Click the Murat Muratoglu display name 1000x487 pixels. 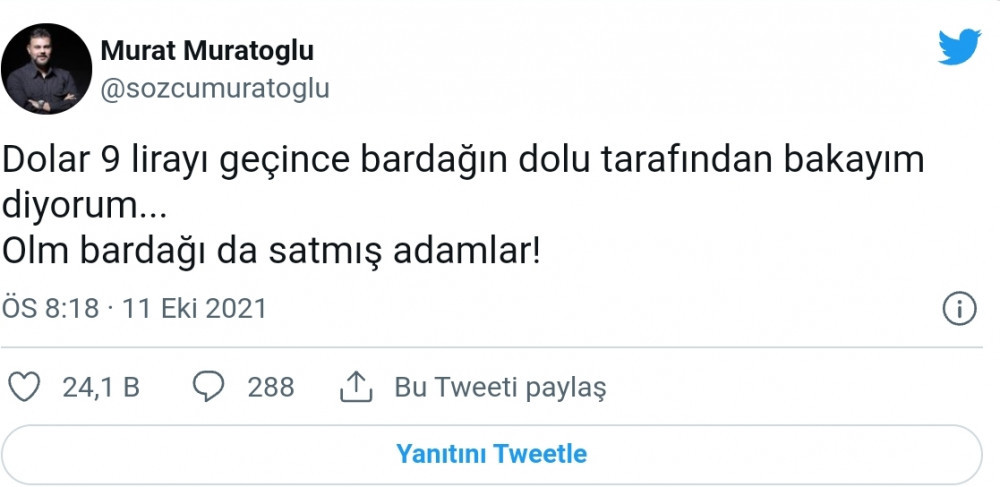[207, 51]
